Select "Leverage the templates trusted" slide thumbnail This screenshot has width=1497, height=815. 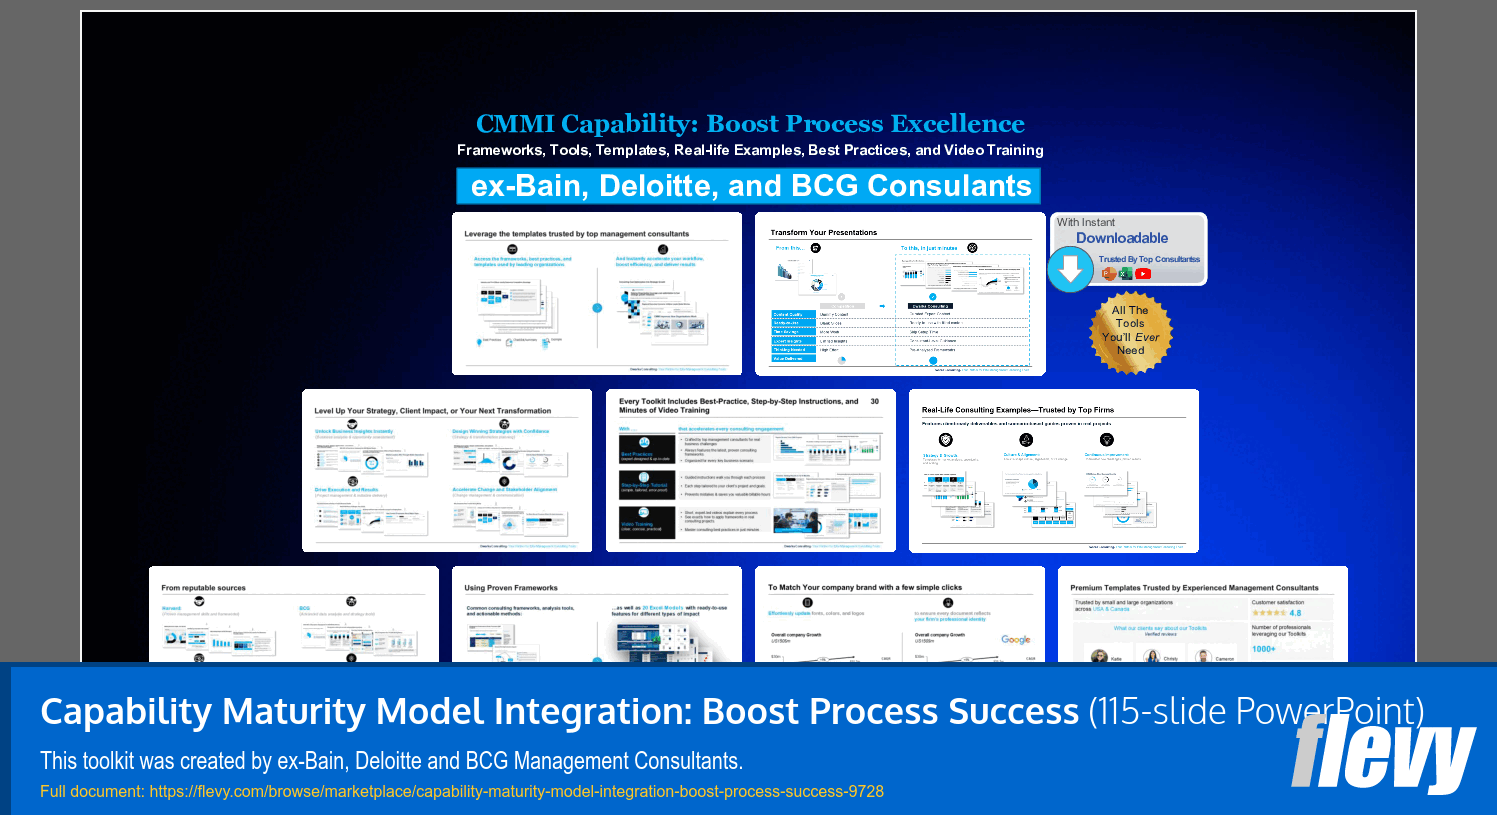click(x=597, y=293)
